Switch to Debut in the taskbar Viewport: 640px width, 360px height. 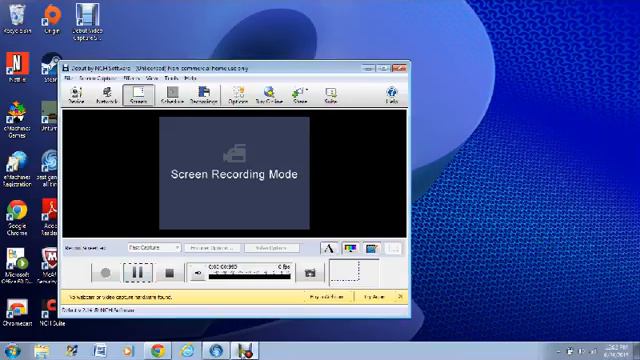point(245,351)
